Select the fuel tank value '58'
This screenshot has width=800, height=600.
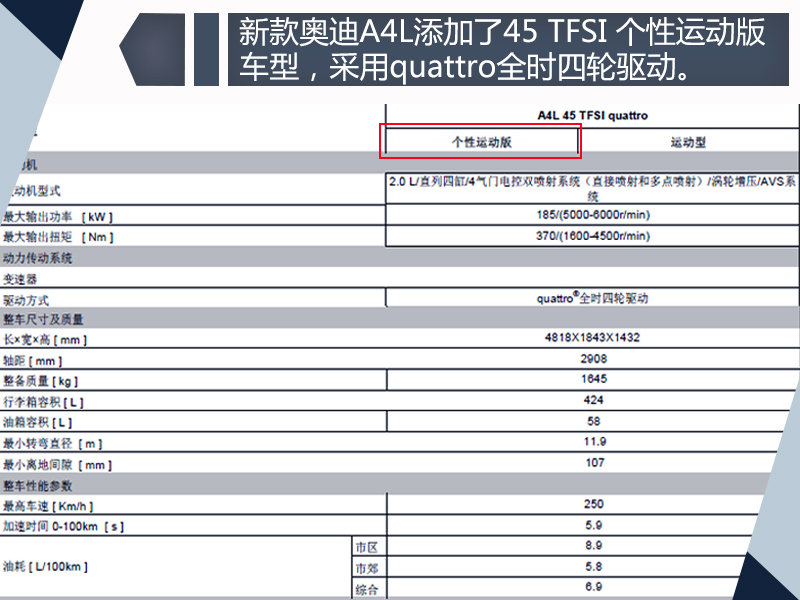[x=594, y=421]
